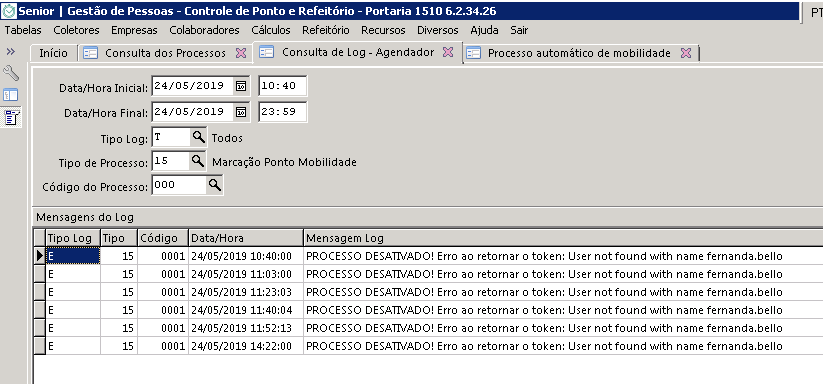Open the Recursos menu
Image resolution: width=823 pixels, height=384 pixels.
click(x=383, y=30)
